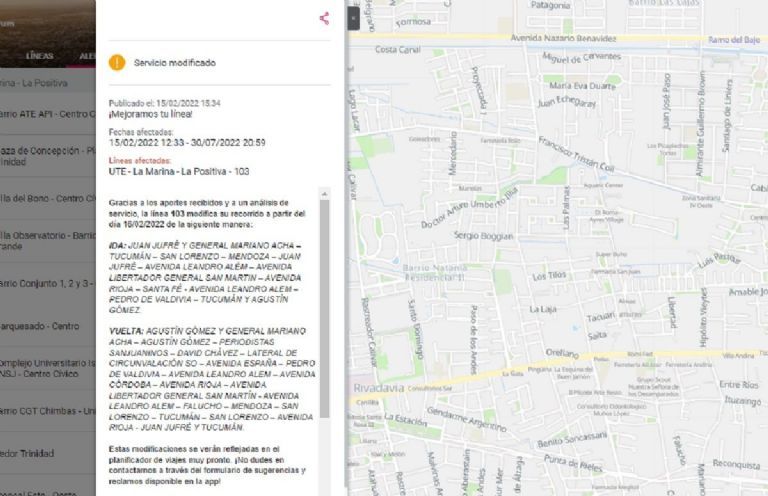Viewport: 768px width, 496px height.
Task: Click the affected line UTE - La Marina - La Positiva - 103
Action: coord(179,171)
